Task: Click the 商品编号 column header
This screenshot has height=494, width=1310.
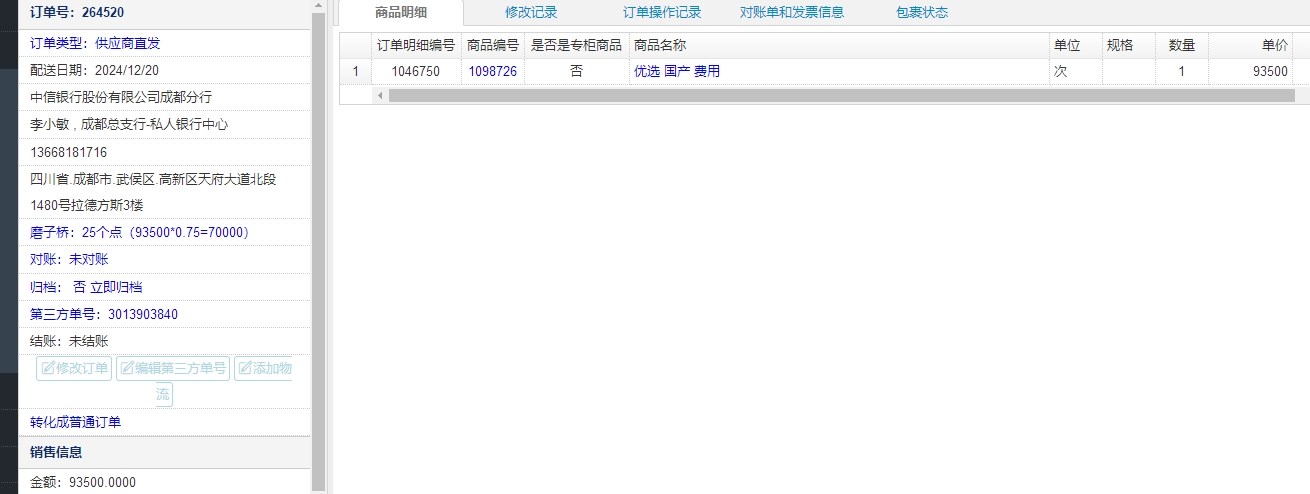Action: 493,46
